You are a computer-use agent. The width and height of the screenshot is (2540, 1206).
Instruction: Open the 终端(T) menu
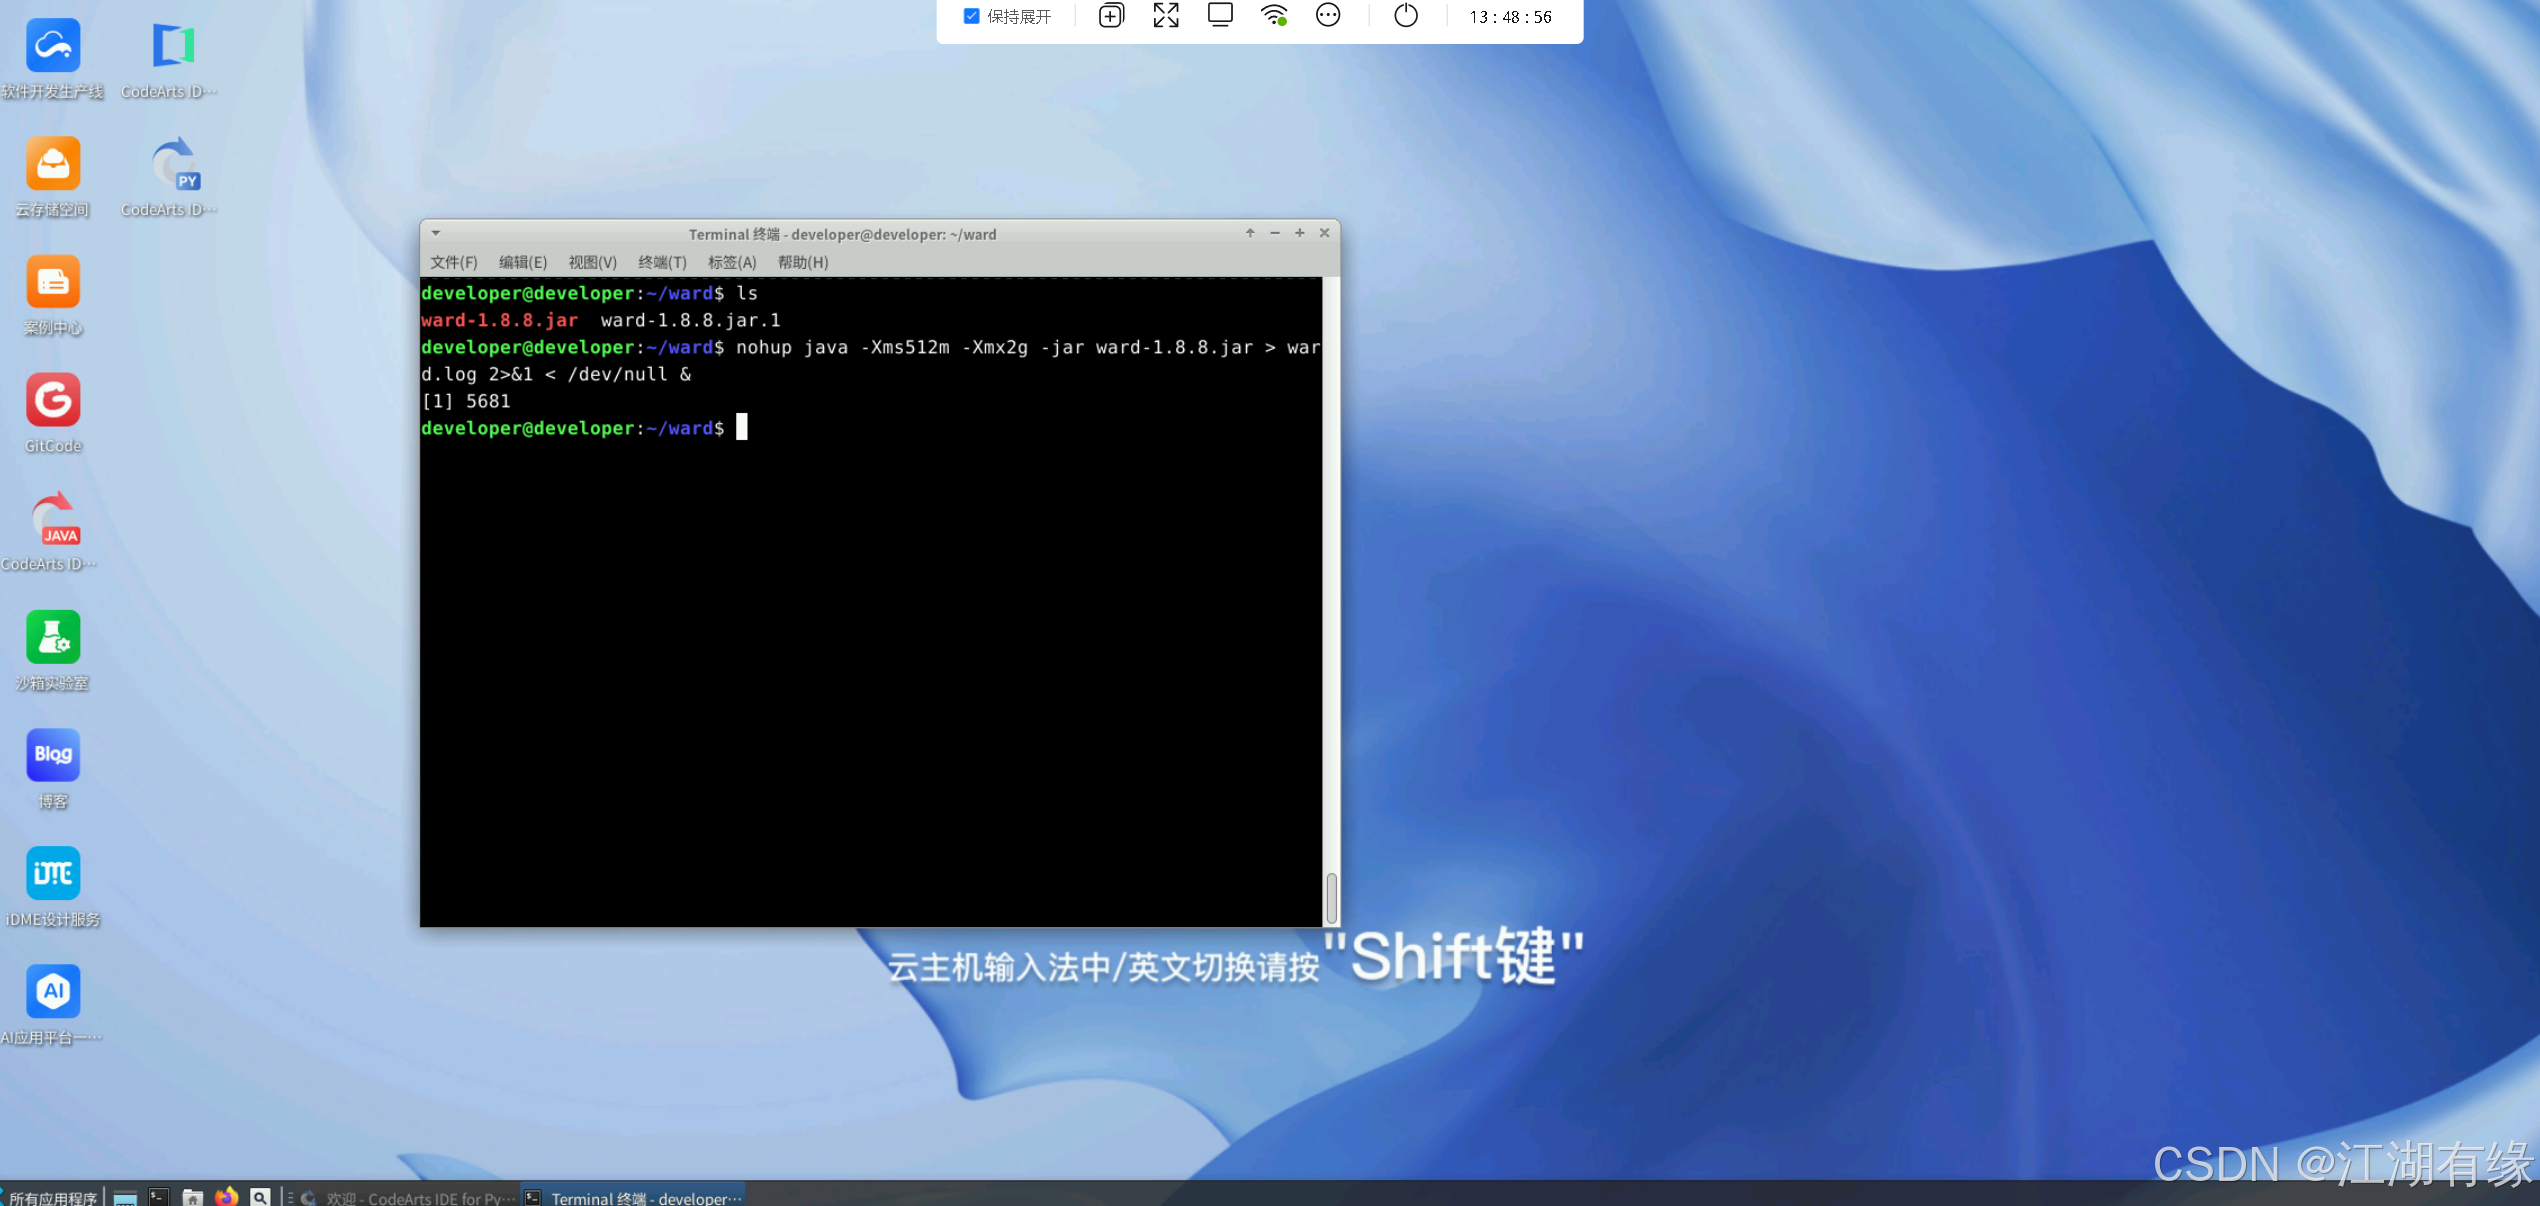[662, 262]
